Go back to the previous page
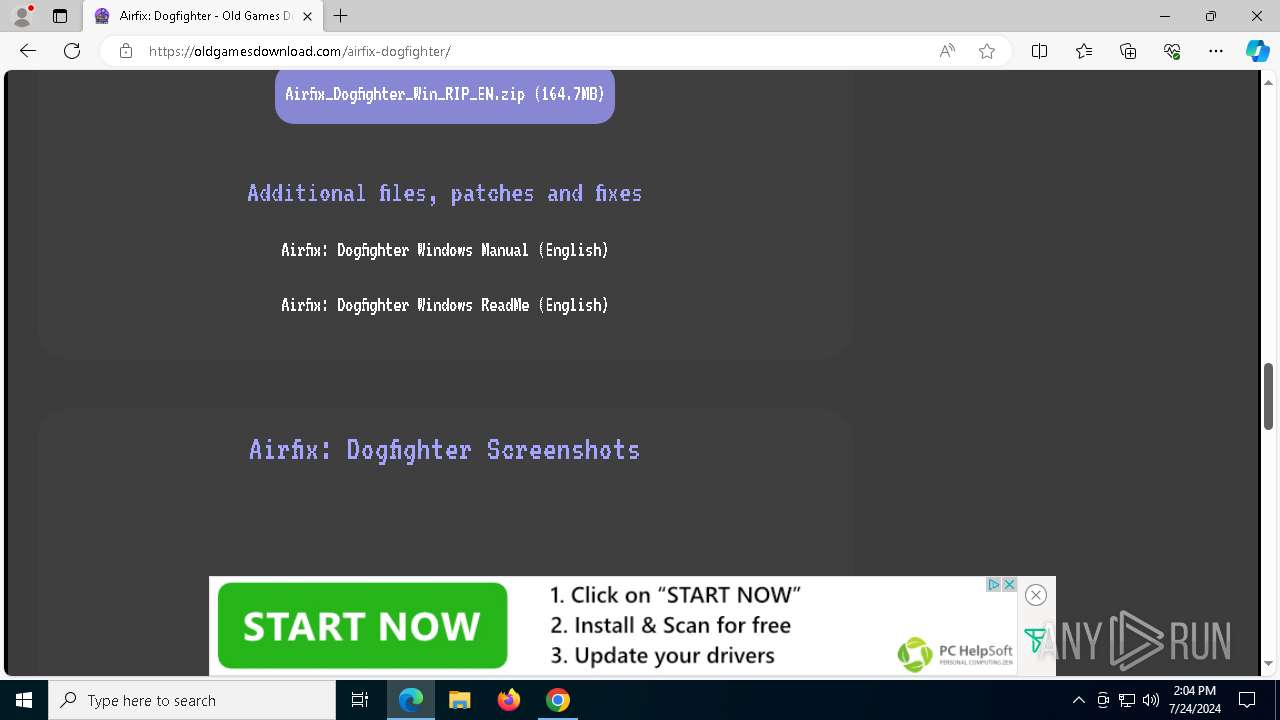The image size is (1280, 720). [28, 51]
